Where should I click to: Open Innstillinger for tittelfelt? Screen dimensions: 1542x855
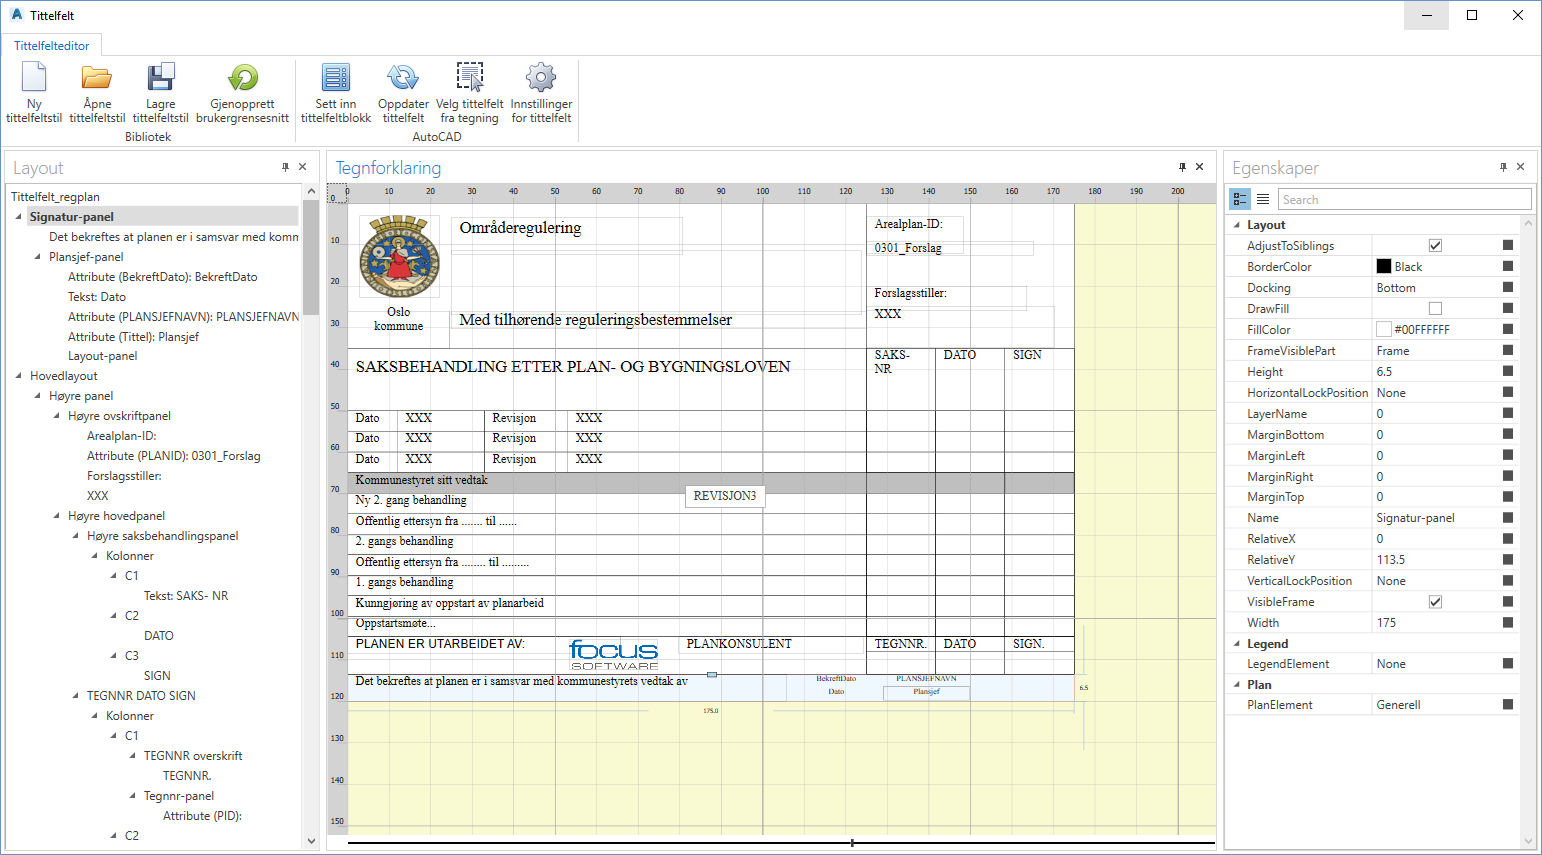(541, 78)
